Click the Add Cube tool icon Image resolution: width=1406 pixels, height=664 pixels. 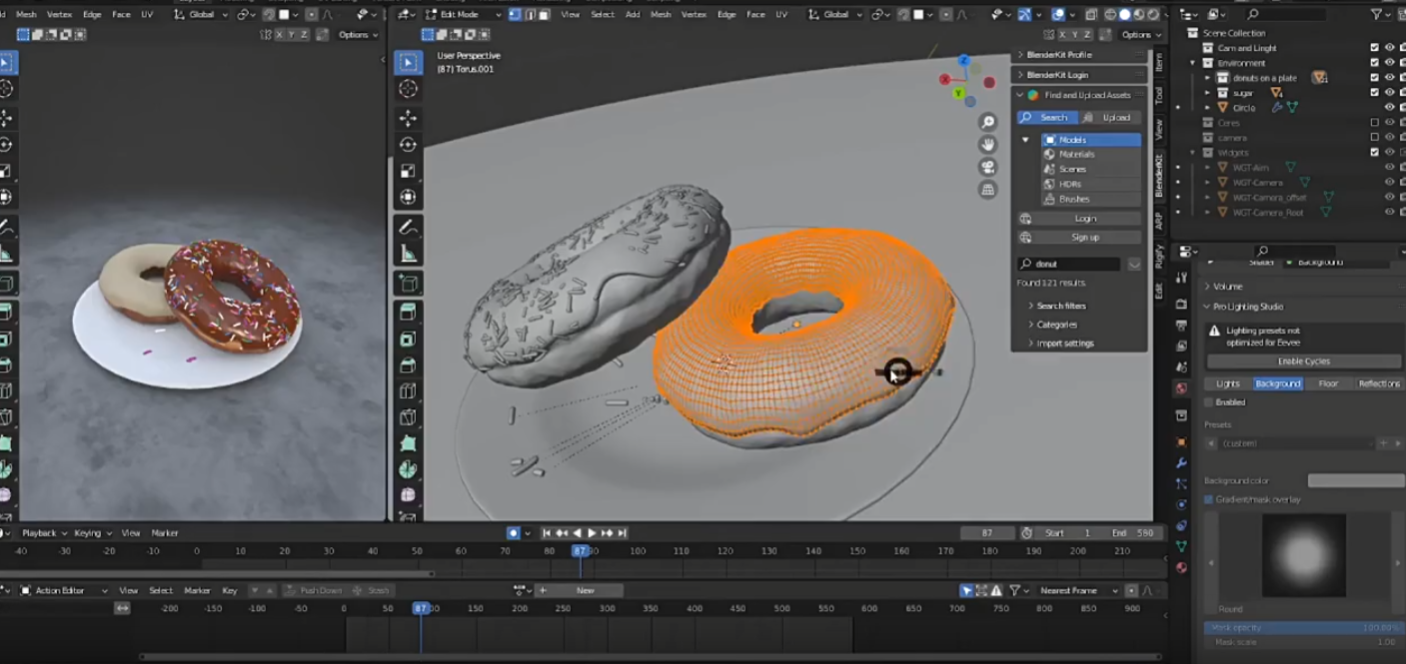(408, 285)
